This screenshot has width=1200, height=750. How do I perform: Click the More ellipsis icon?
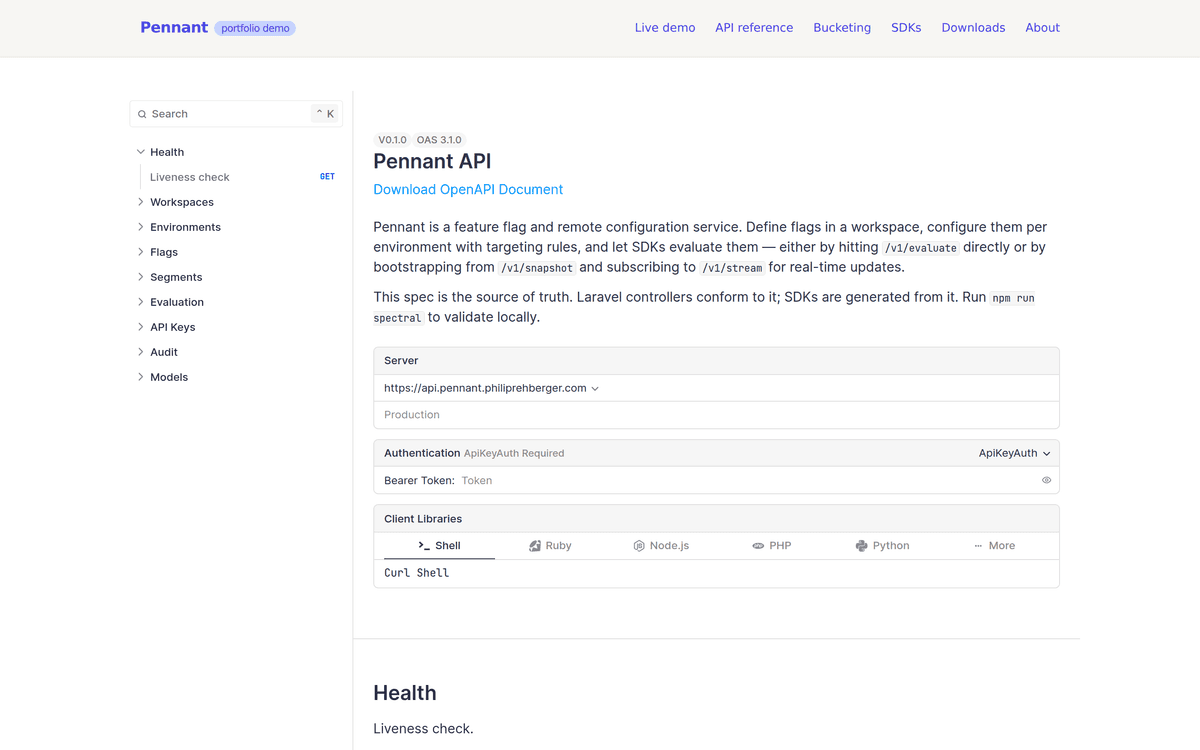coord(978,546)
